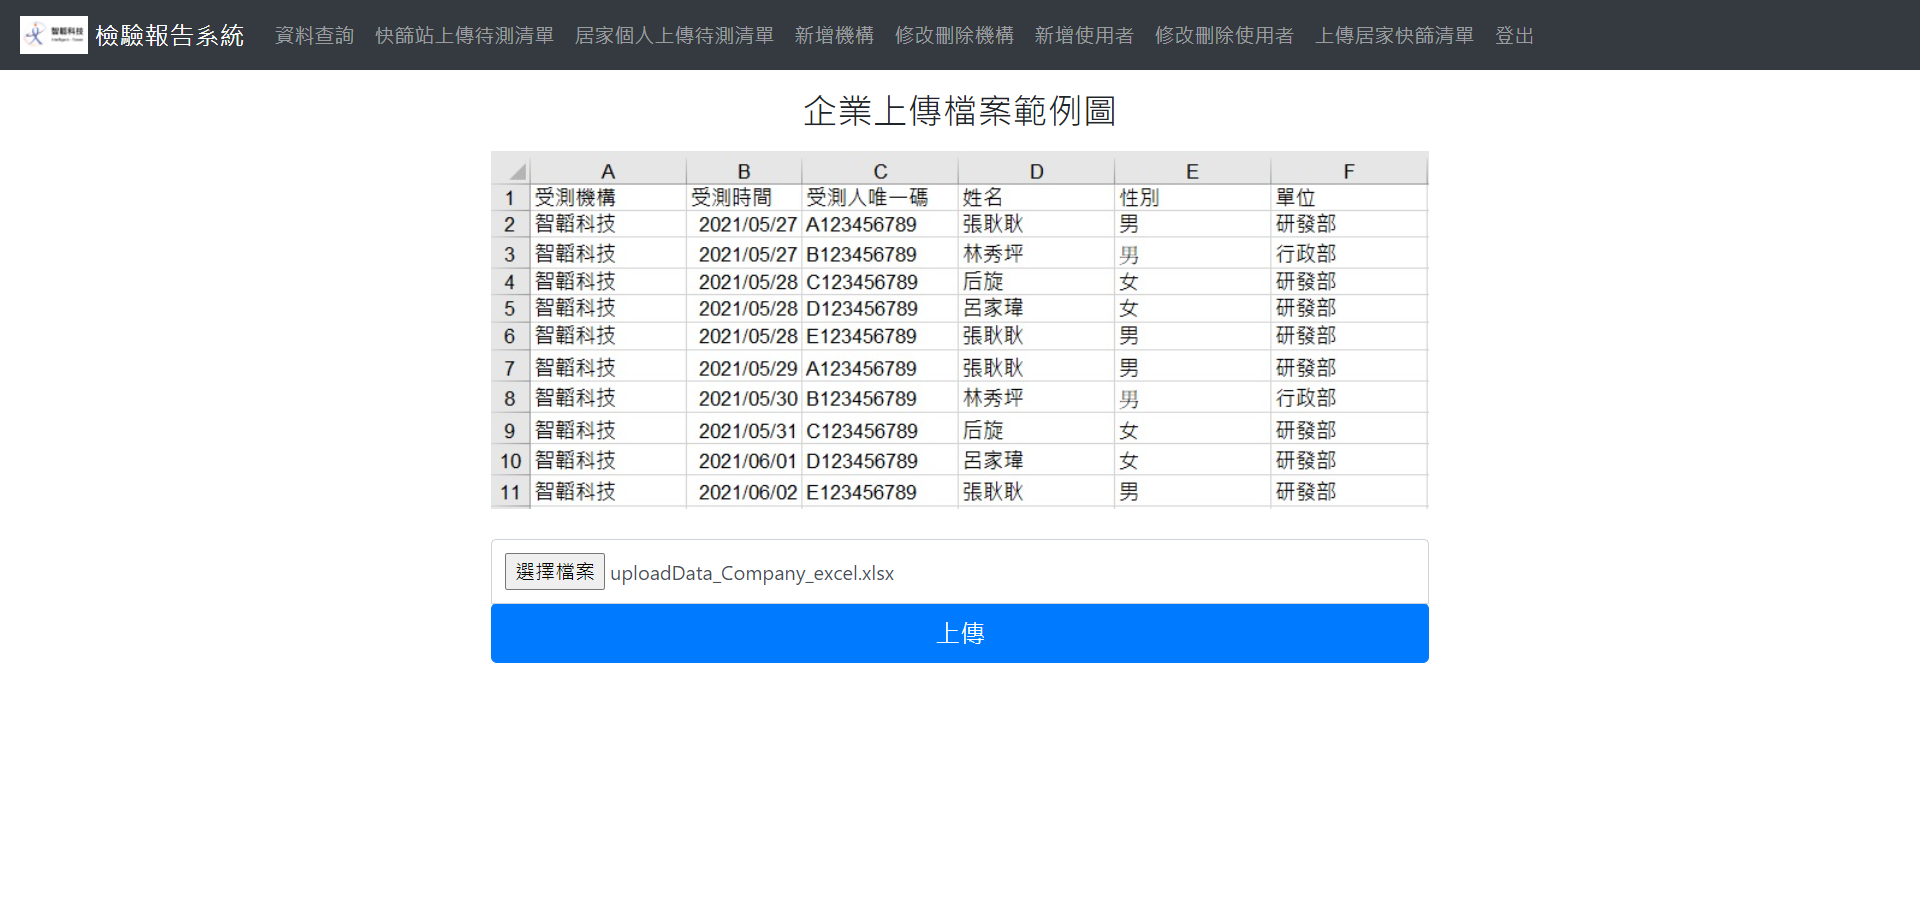Open 居家個人上傳待測清單 menu link
This screenshot has height=902, width=1920.
[x=674, y=35]
